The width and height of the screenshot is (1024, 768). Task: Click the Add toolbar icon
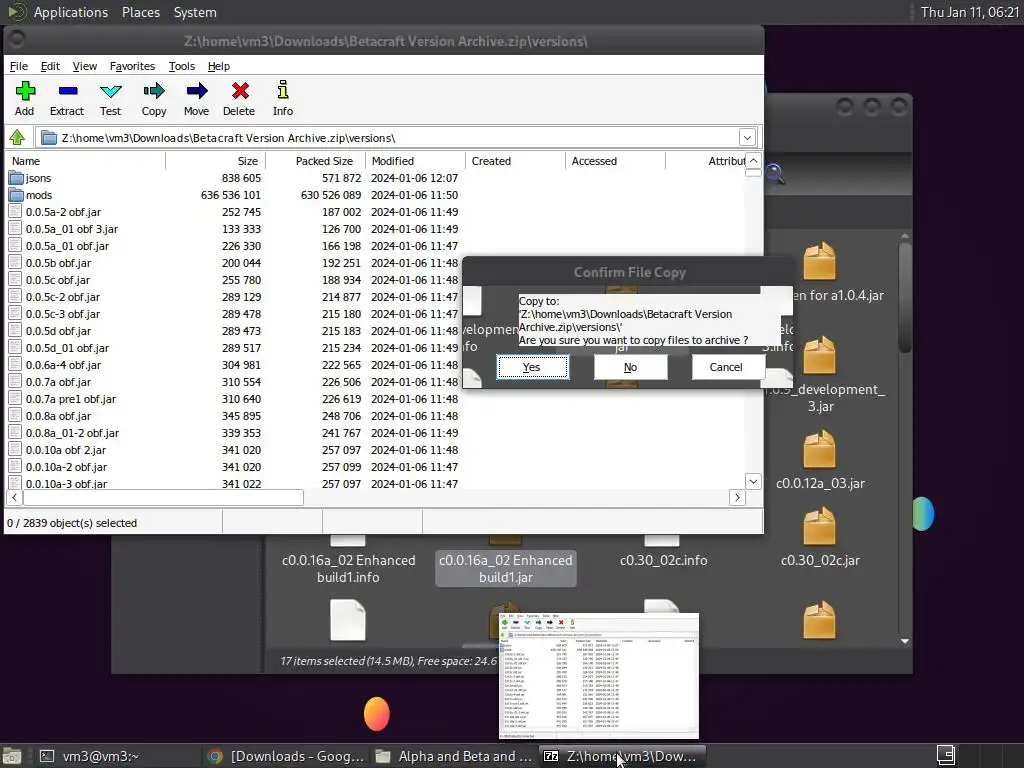25,91
